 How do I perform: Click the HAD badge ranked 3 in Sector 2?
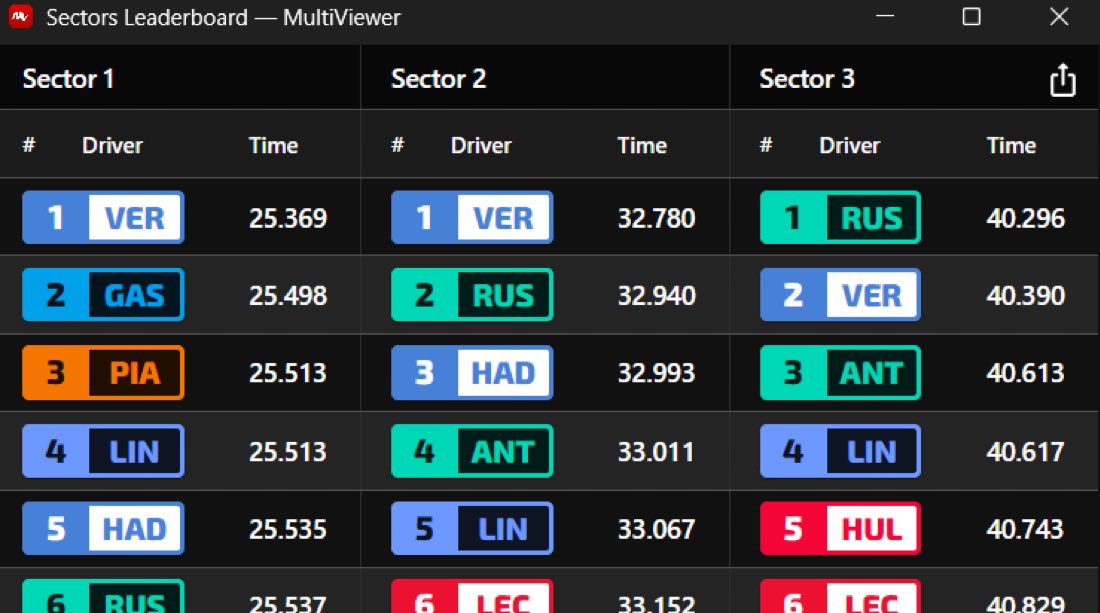point(472,372)
